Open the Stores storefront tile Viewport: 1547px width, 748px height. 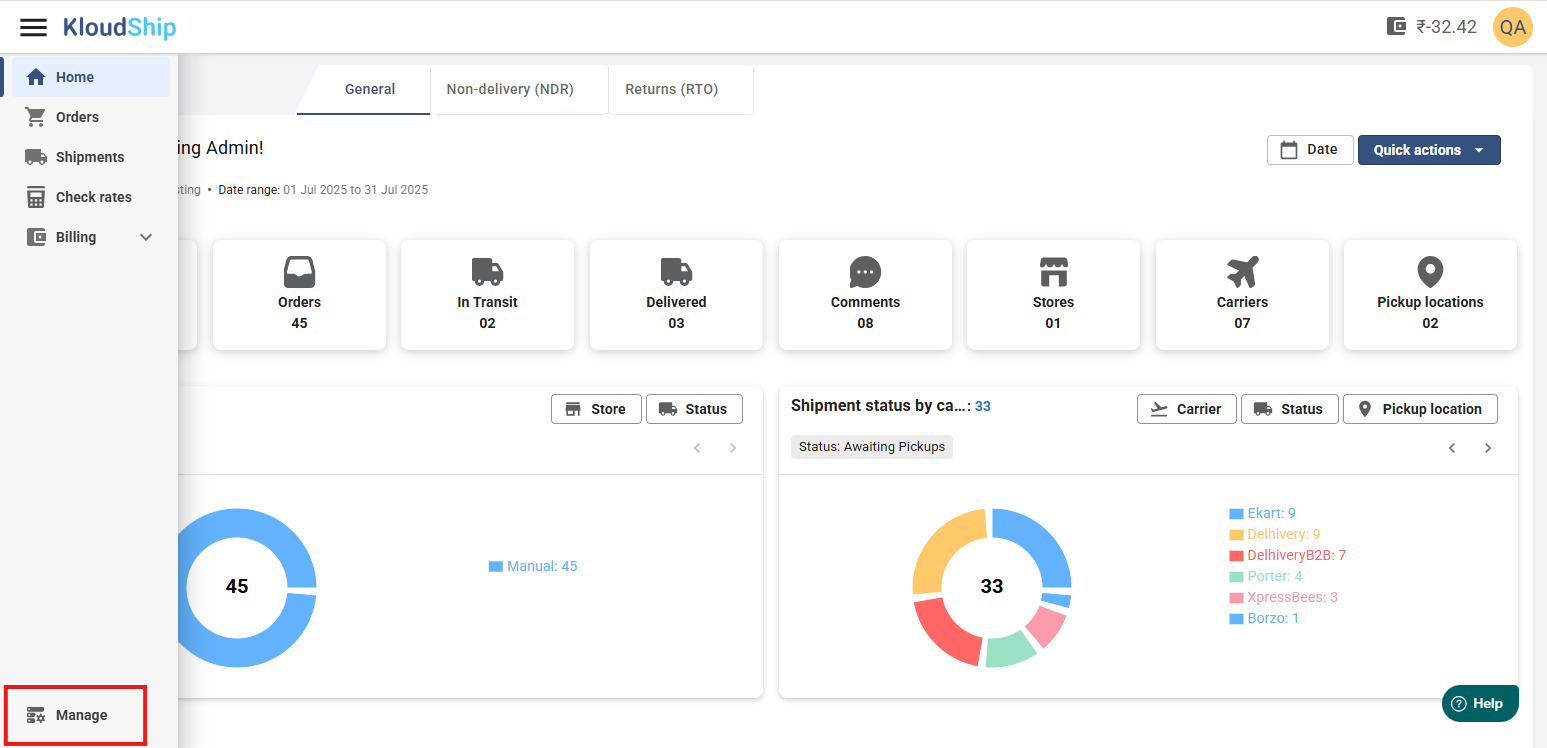point(1053,295)
